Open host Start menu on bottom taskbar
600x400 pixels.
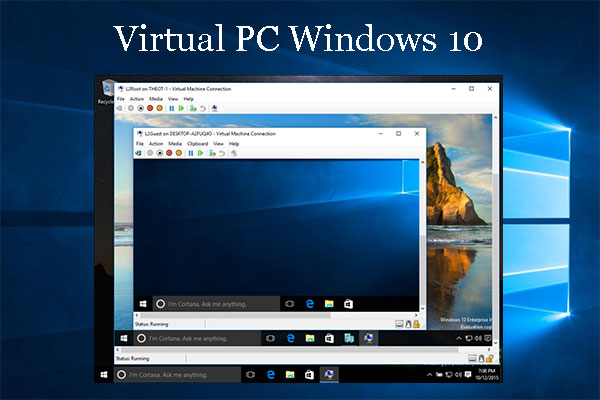pos(104,375)
